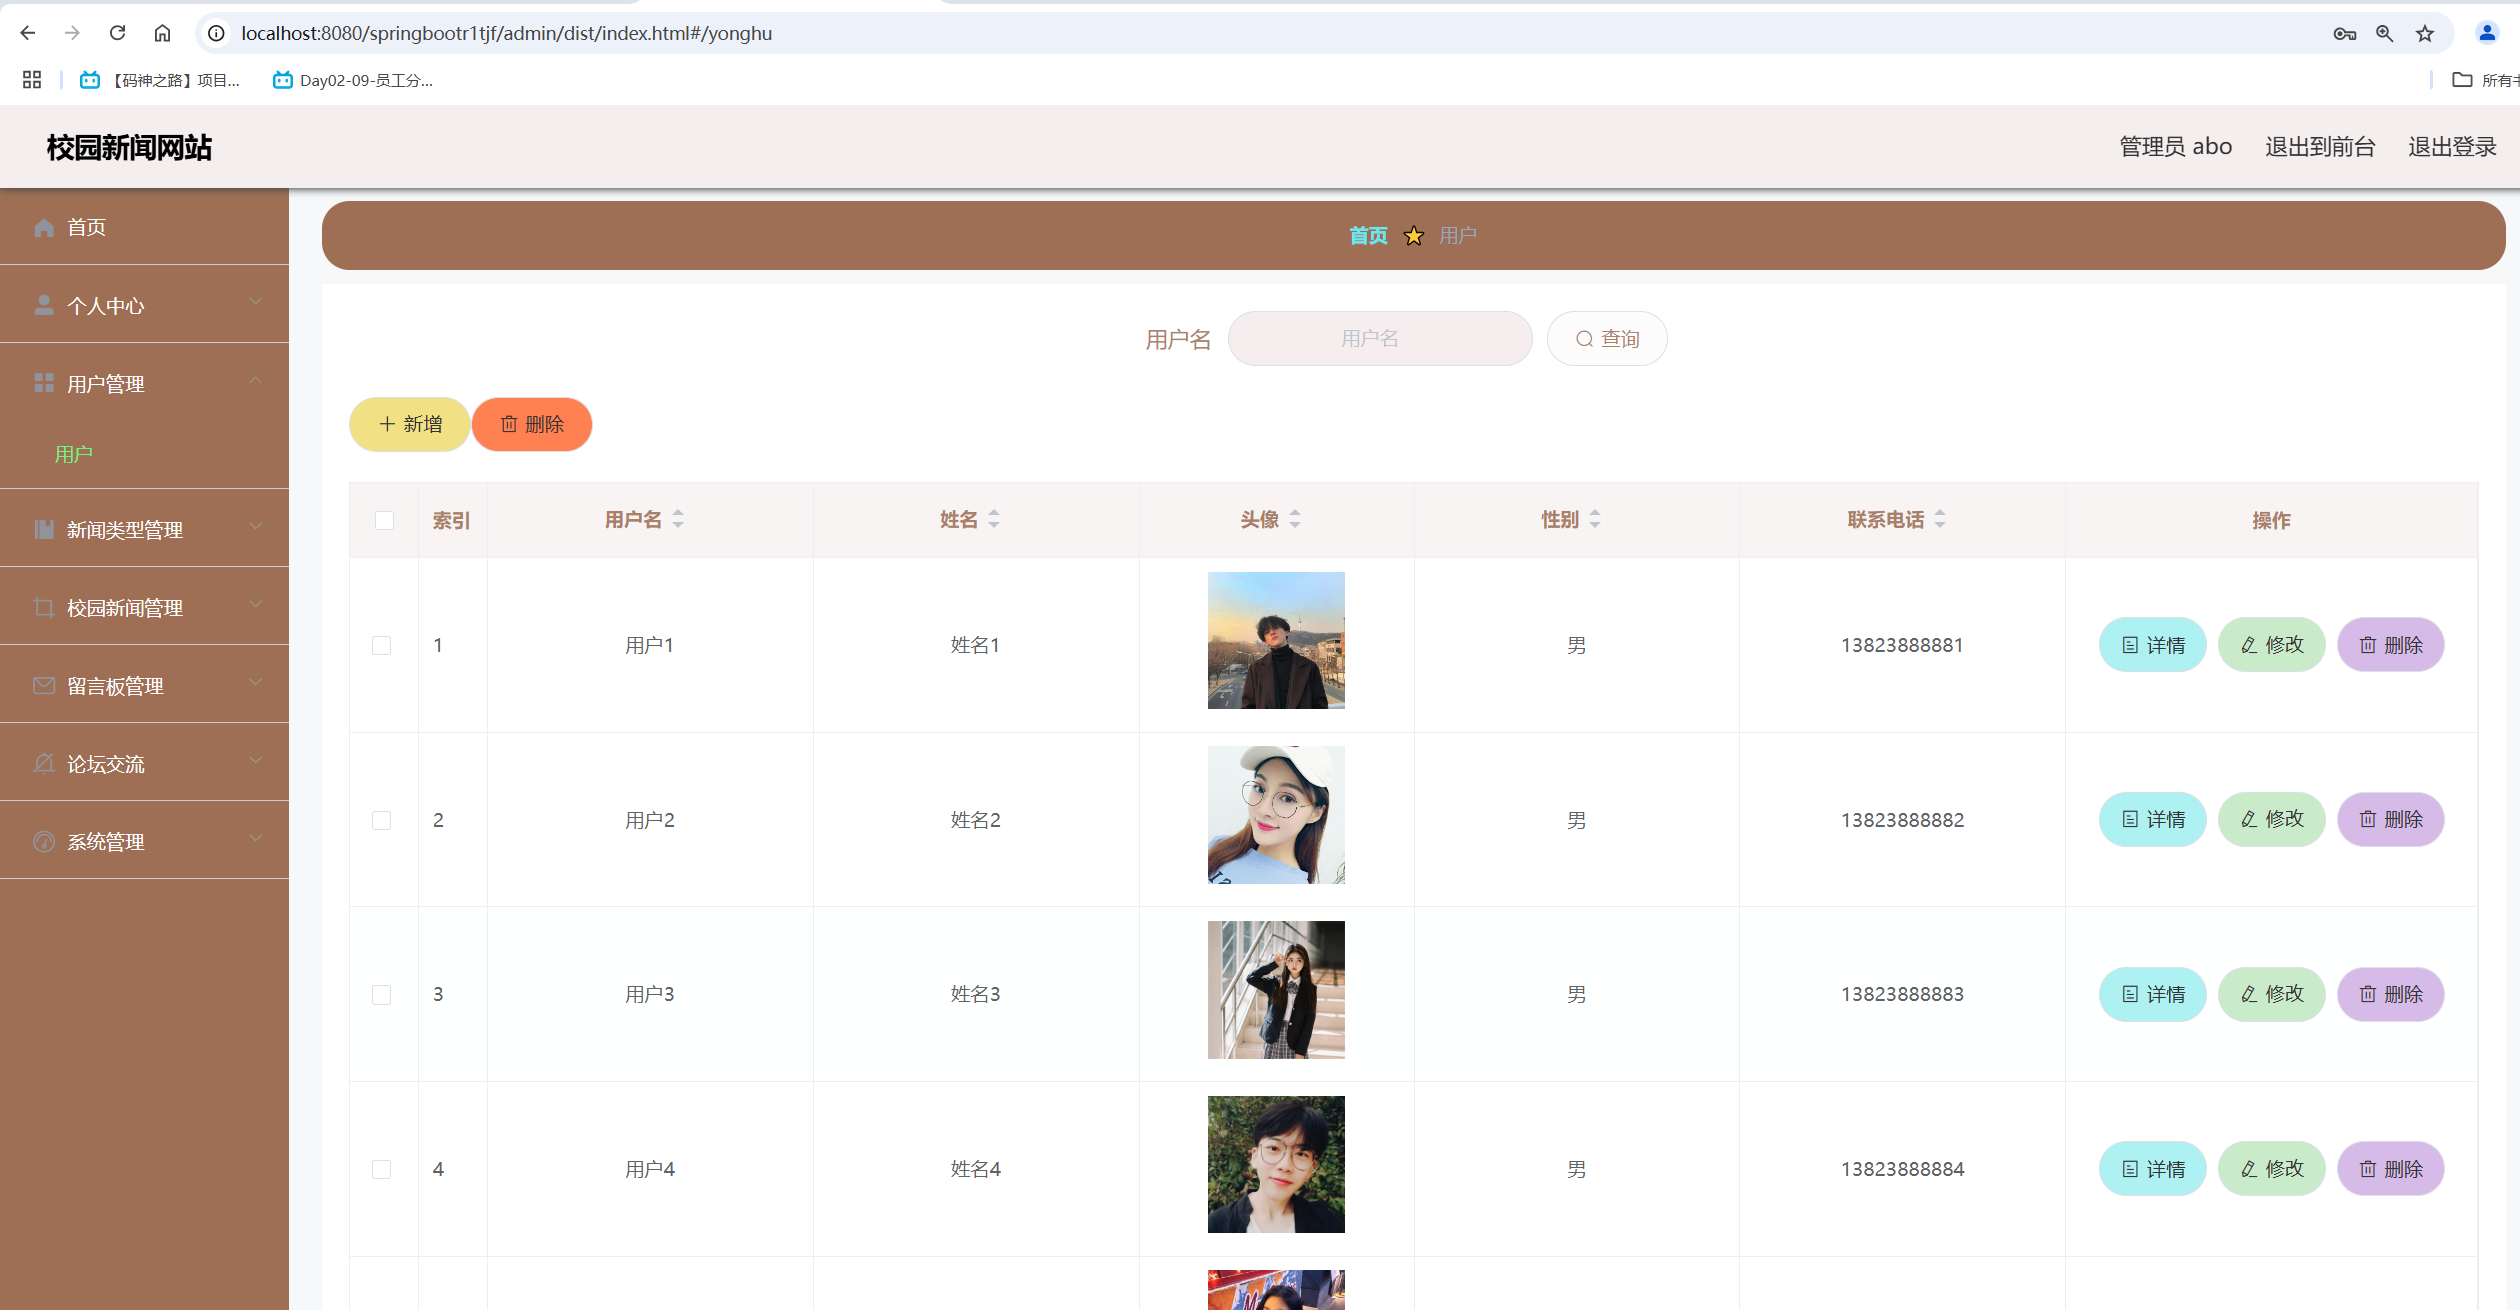Click the 查询 search button
The width and height of the screenshot is (2520, 1310).
[1607, 339]
